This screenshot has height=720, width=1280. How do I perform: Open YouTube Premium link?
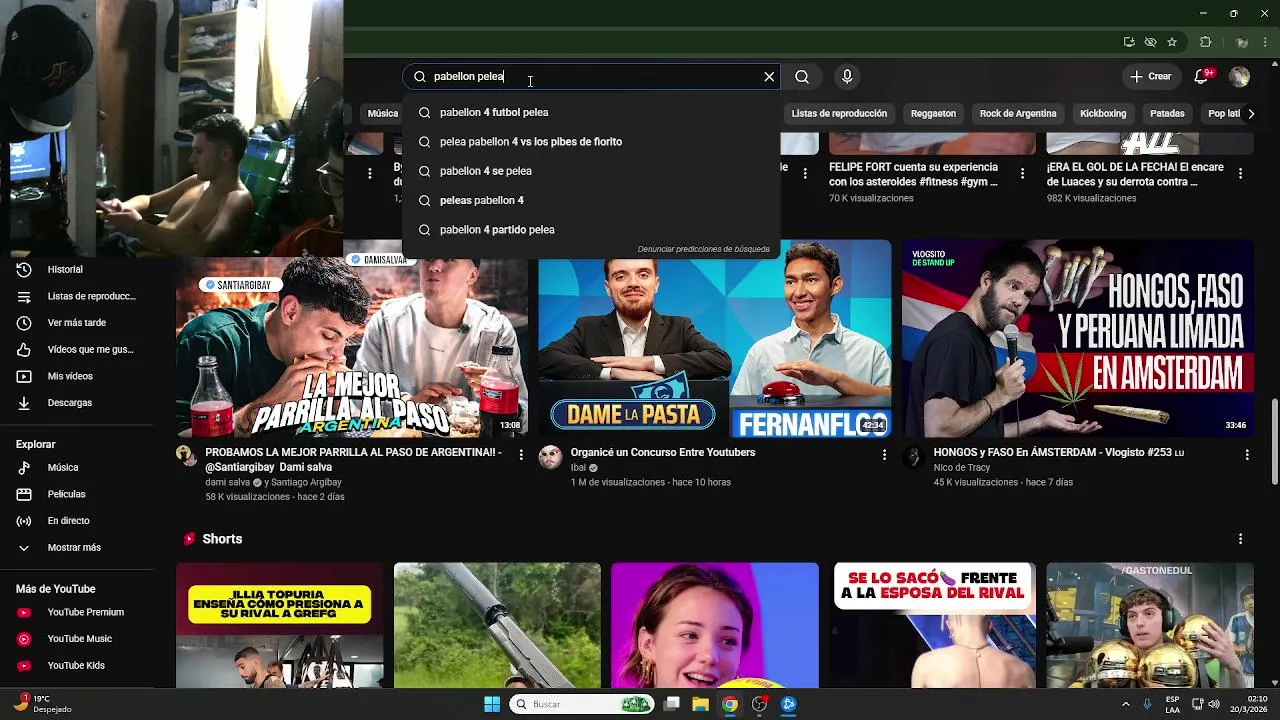click(77, 612)
